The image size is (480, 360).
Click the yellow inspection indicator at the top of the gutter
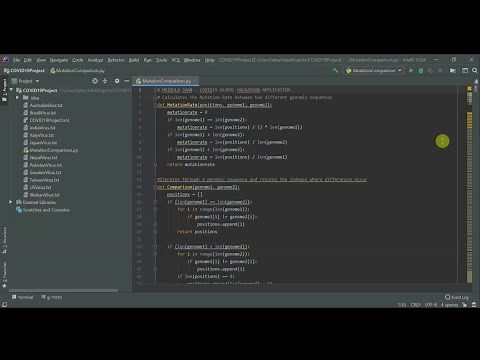tap(469, 88)
